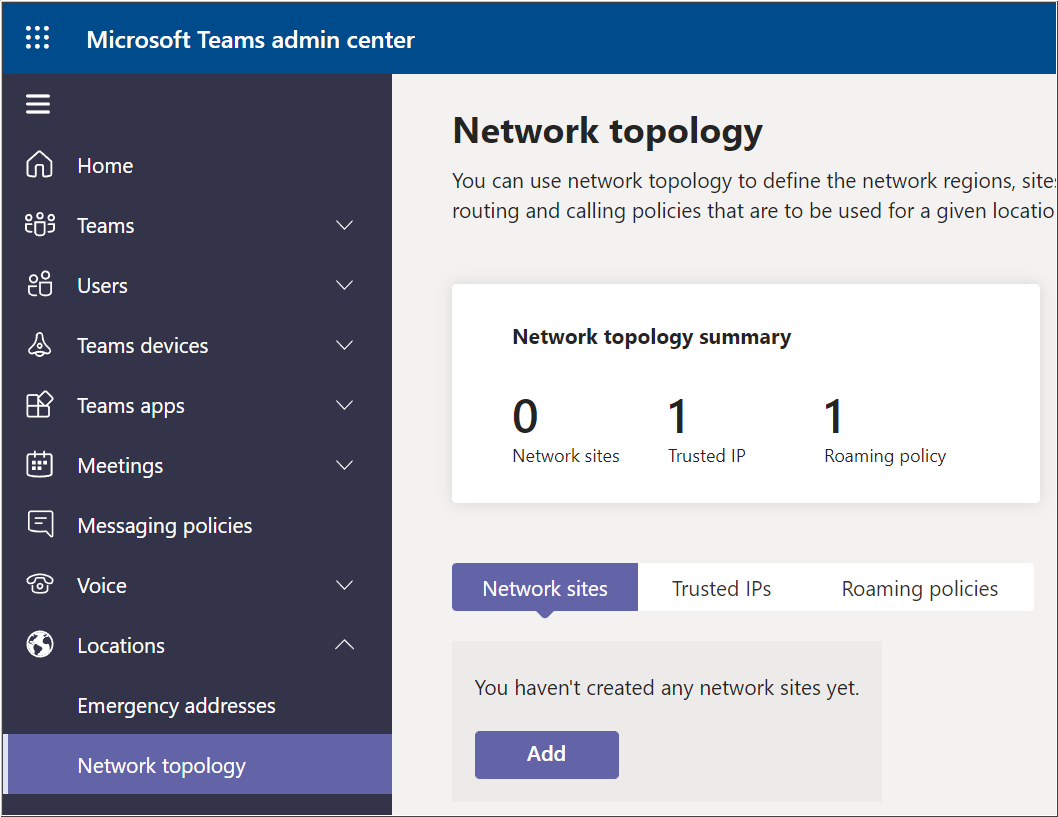Screen dimensions: 1058x817
Task: Open Messaging policies page
Action: click(197, 526)
